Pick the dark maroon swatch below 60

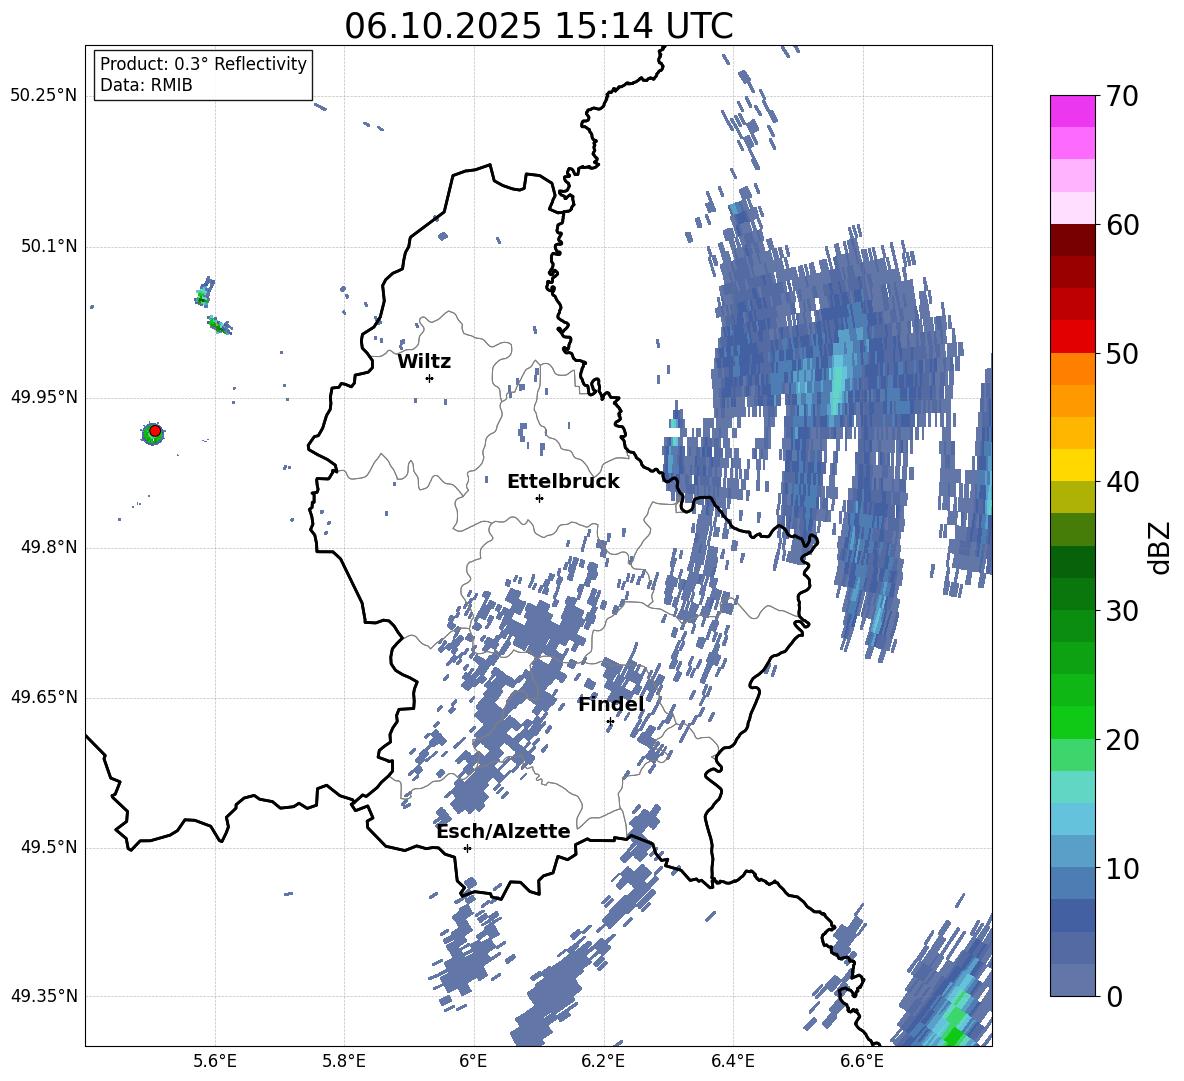point(1072,240)
